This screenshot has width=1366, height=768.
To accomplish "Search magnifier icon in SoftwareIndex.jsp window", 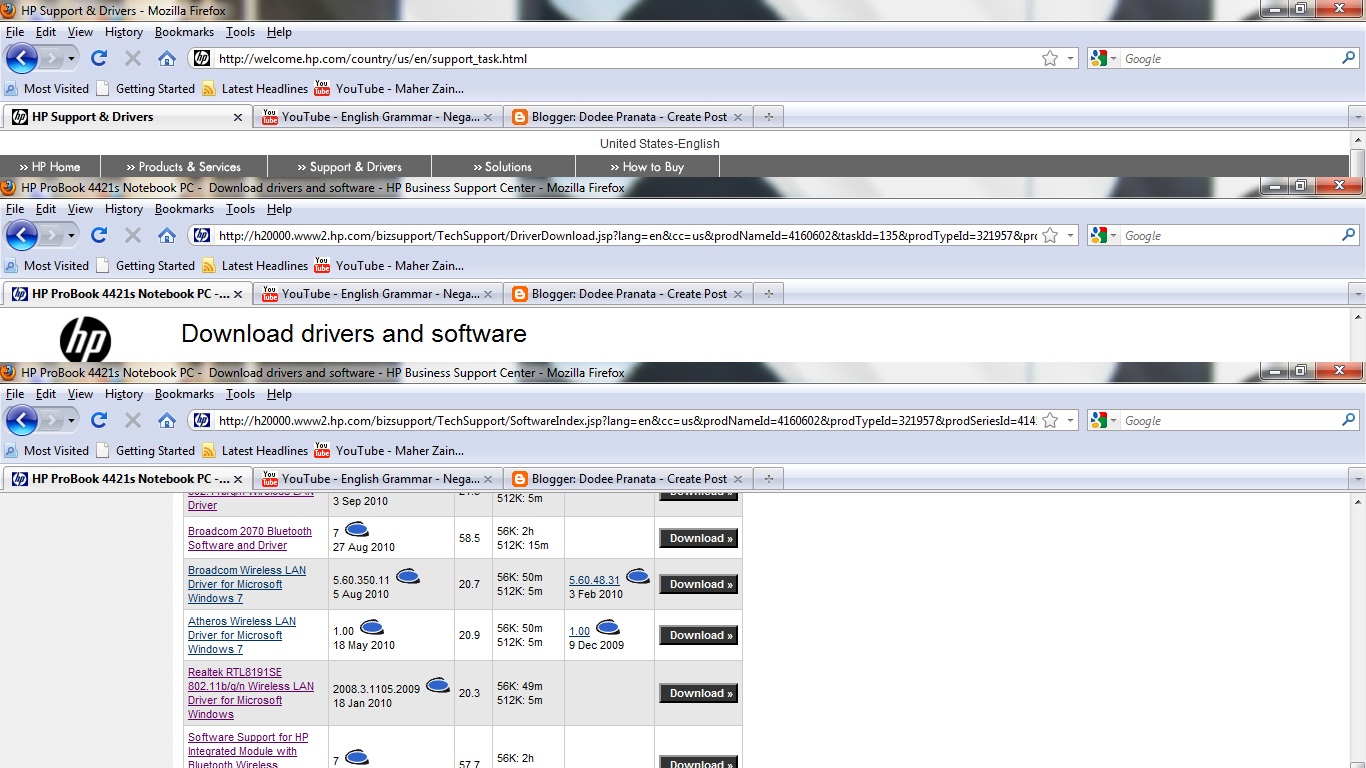I will (1348, 420).
